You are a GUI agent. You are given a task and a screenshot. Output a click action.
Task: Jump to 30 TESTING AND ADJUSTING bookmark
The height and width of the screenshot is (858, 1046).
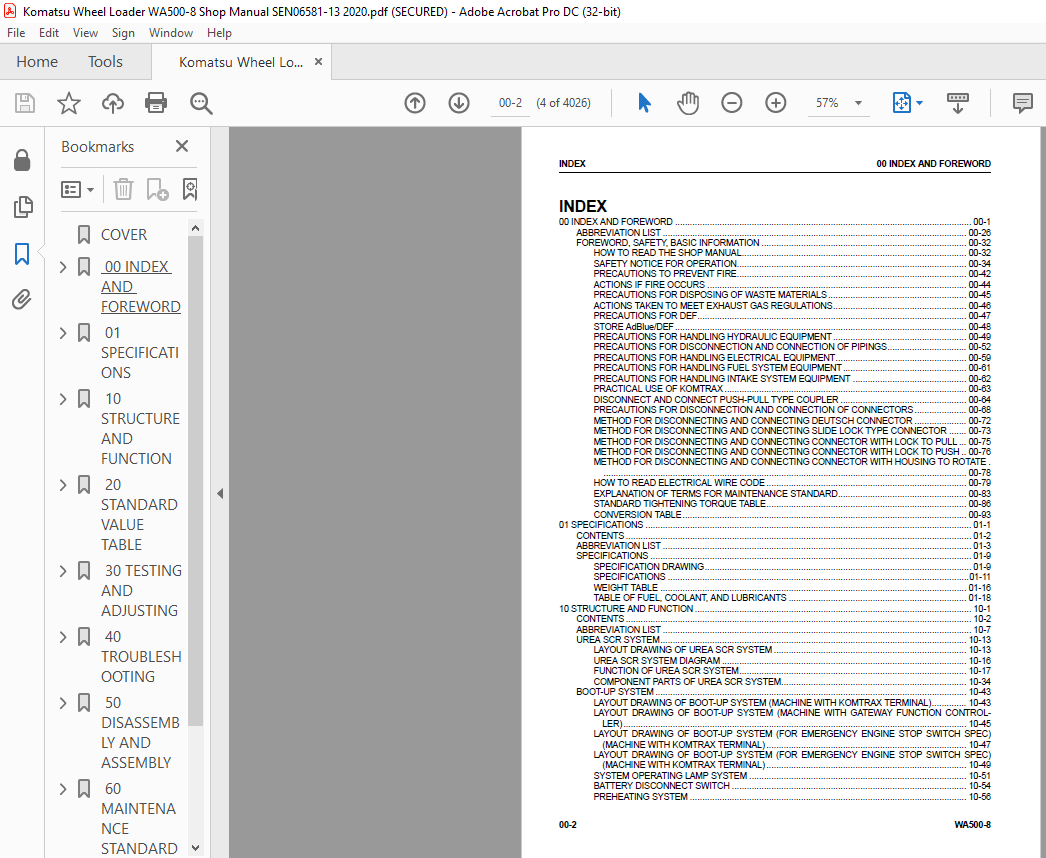pyautogui.click(x=141, y=591)
